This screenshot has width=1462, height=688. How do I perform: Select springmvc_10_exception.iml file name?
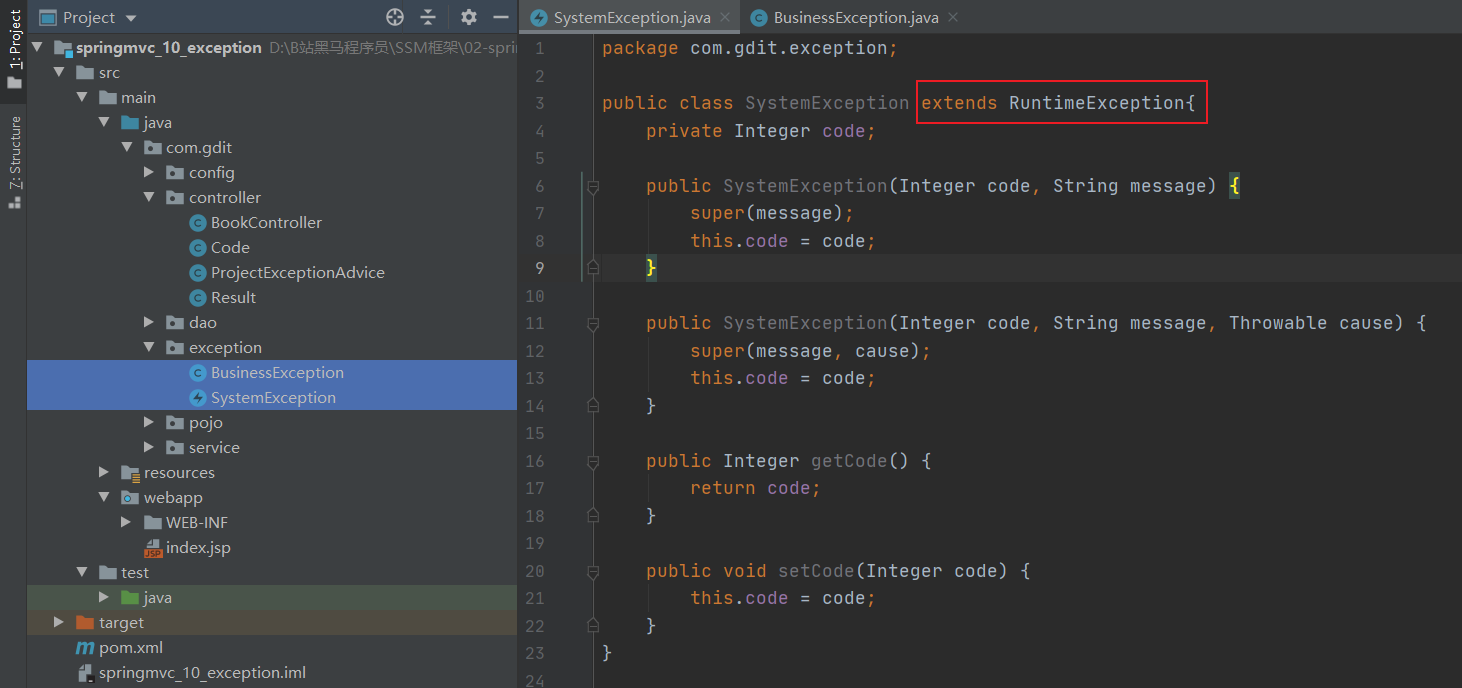pyautogui.click(x=202, y=672)
